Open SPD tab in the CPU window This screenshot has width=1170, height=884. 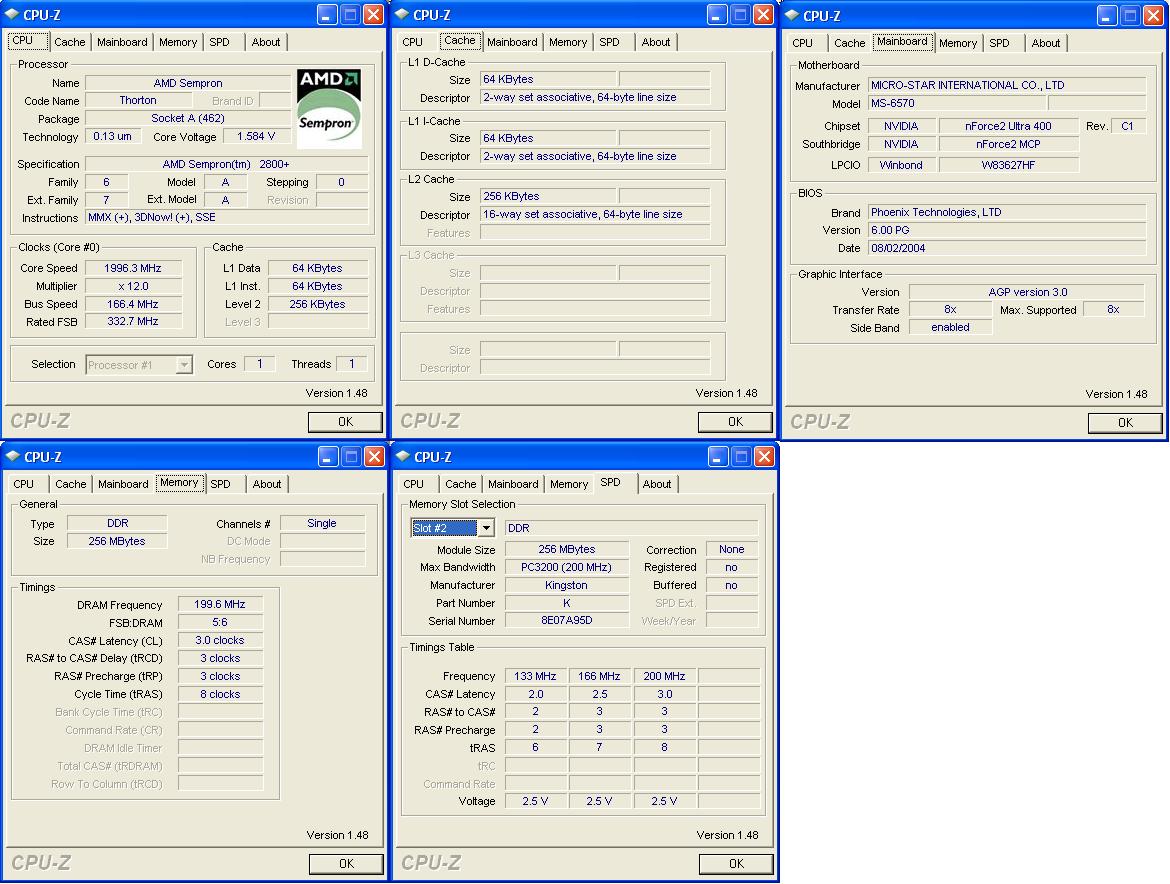[x=219, y=43]
